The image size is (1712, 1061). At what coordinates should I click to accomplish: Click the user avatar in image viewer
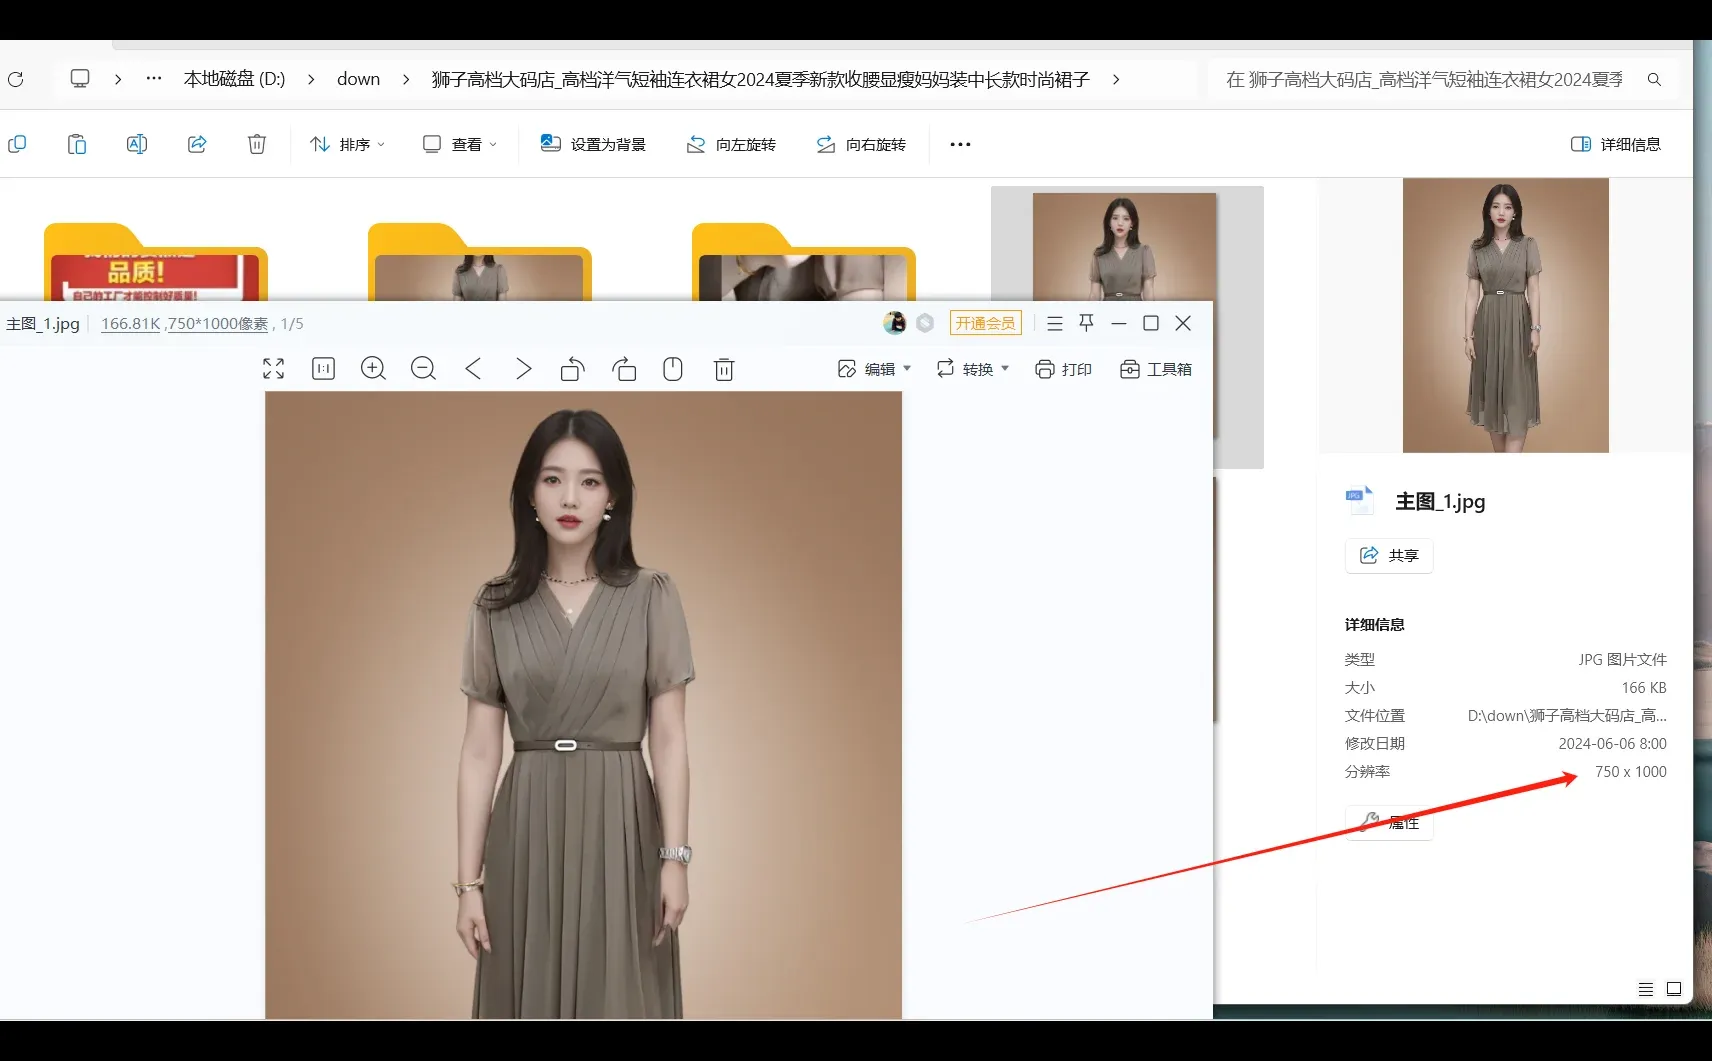click(x=894, y=323)
